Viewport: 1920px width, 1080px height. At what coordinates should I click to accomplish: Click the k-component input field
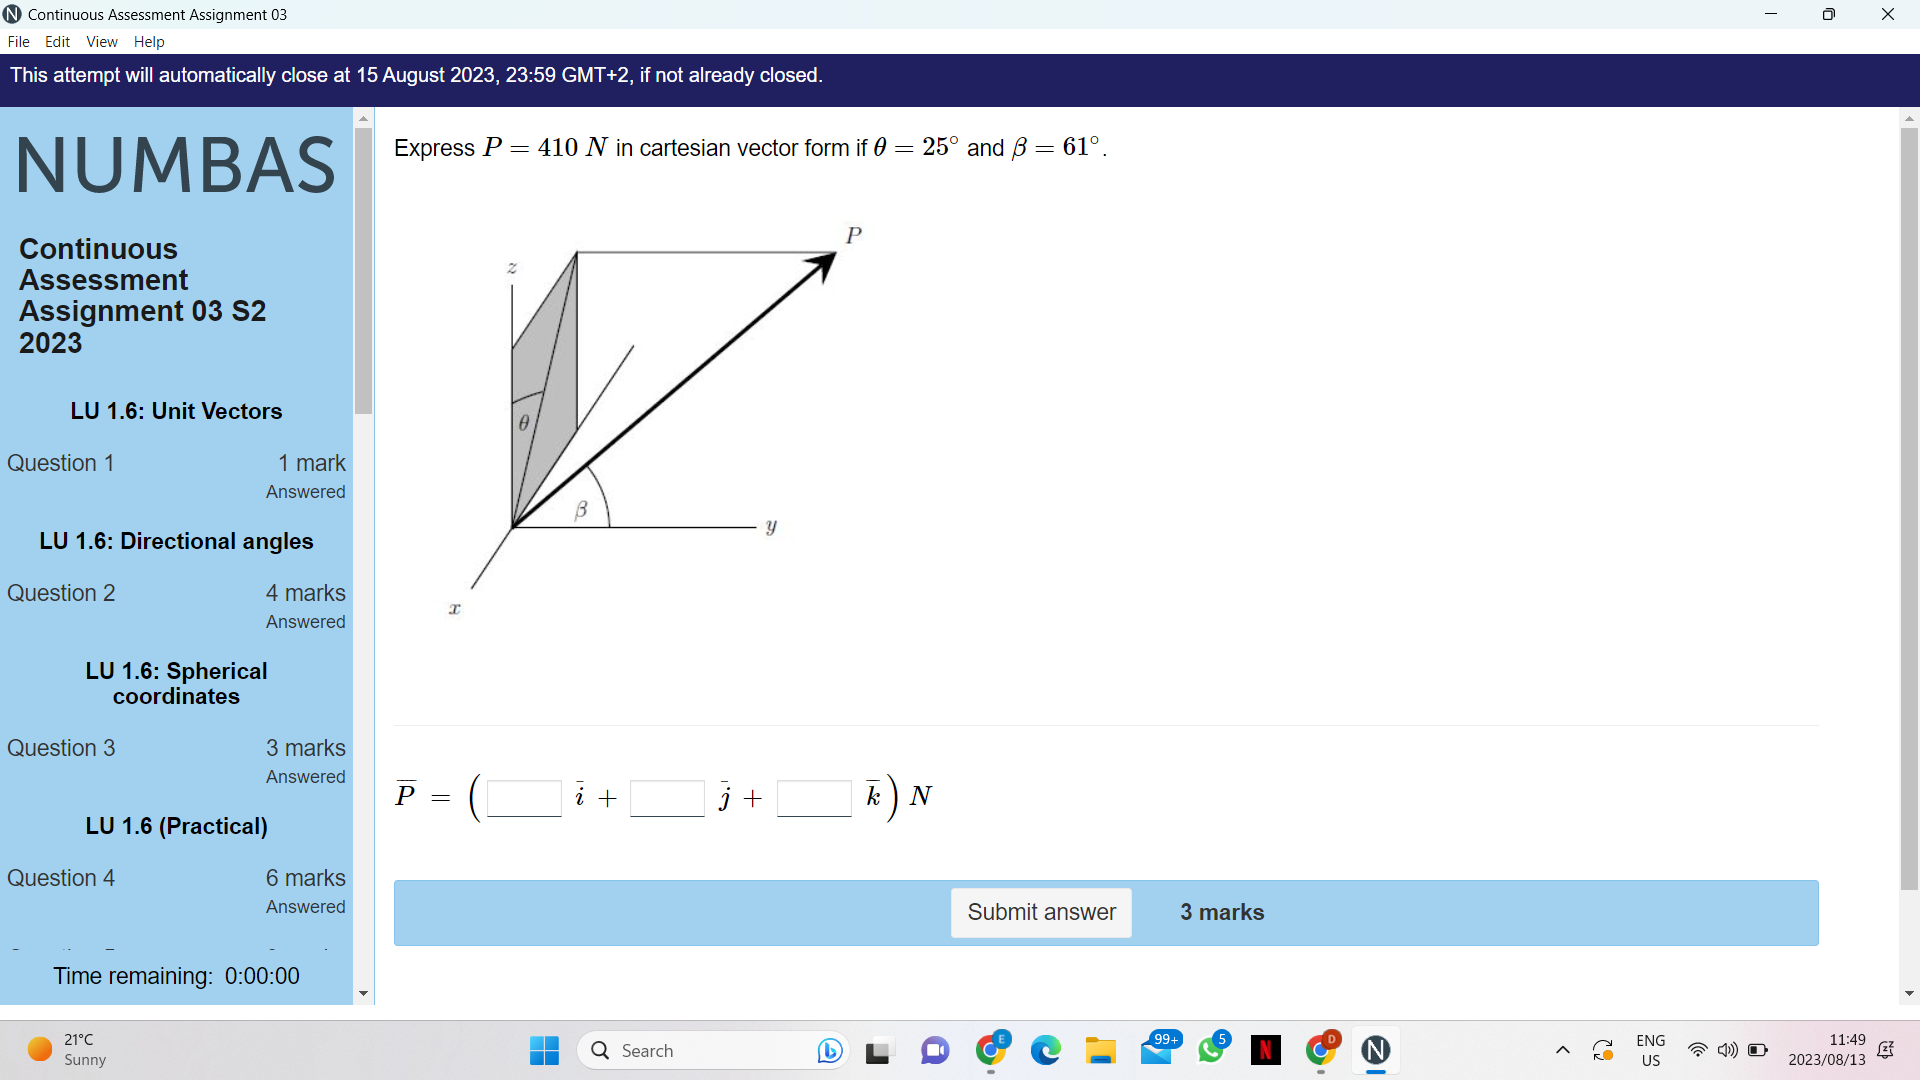coord(814,798)
